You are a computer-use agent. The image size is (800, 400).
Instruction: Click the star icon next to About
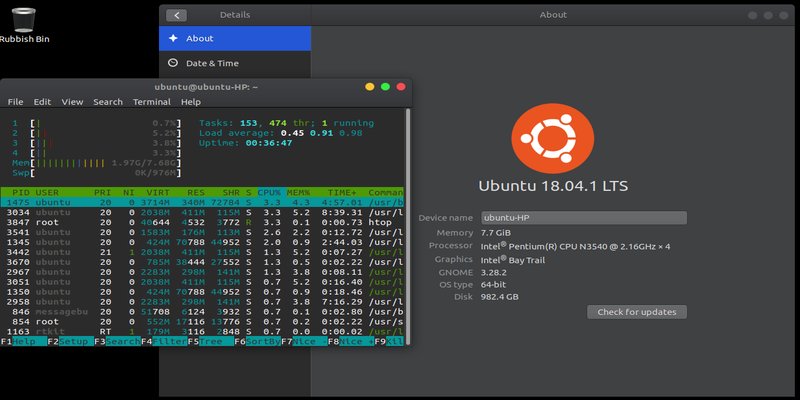point(173,38)
